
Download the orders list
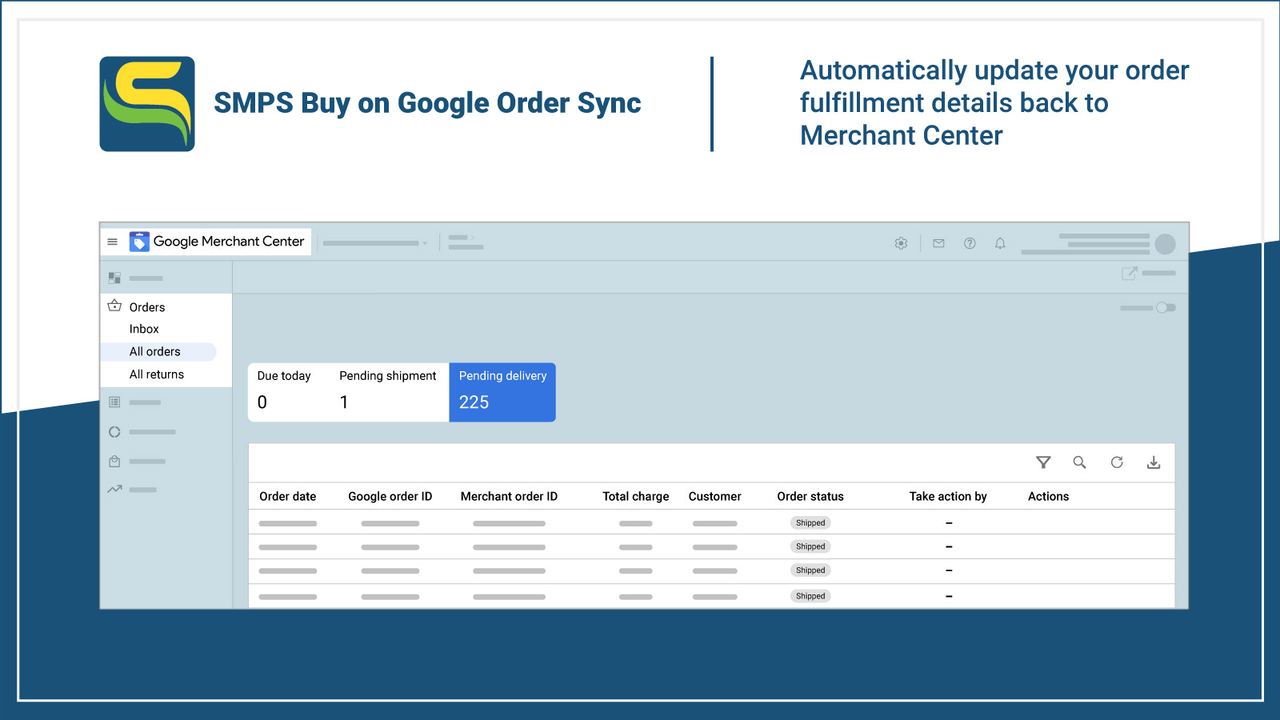coord(1153,462)
